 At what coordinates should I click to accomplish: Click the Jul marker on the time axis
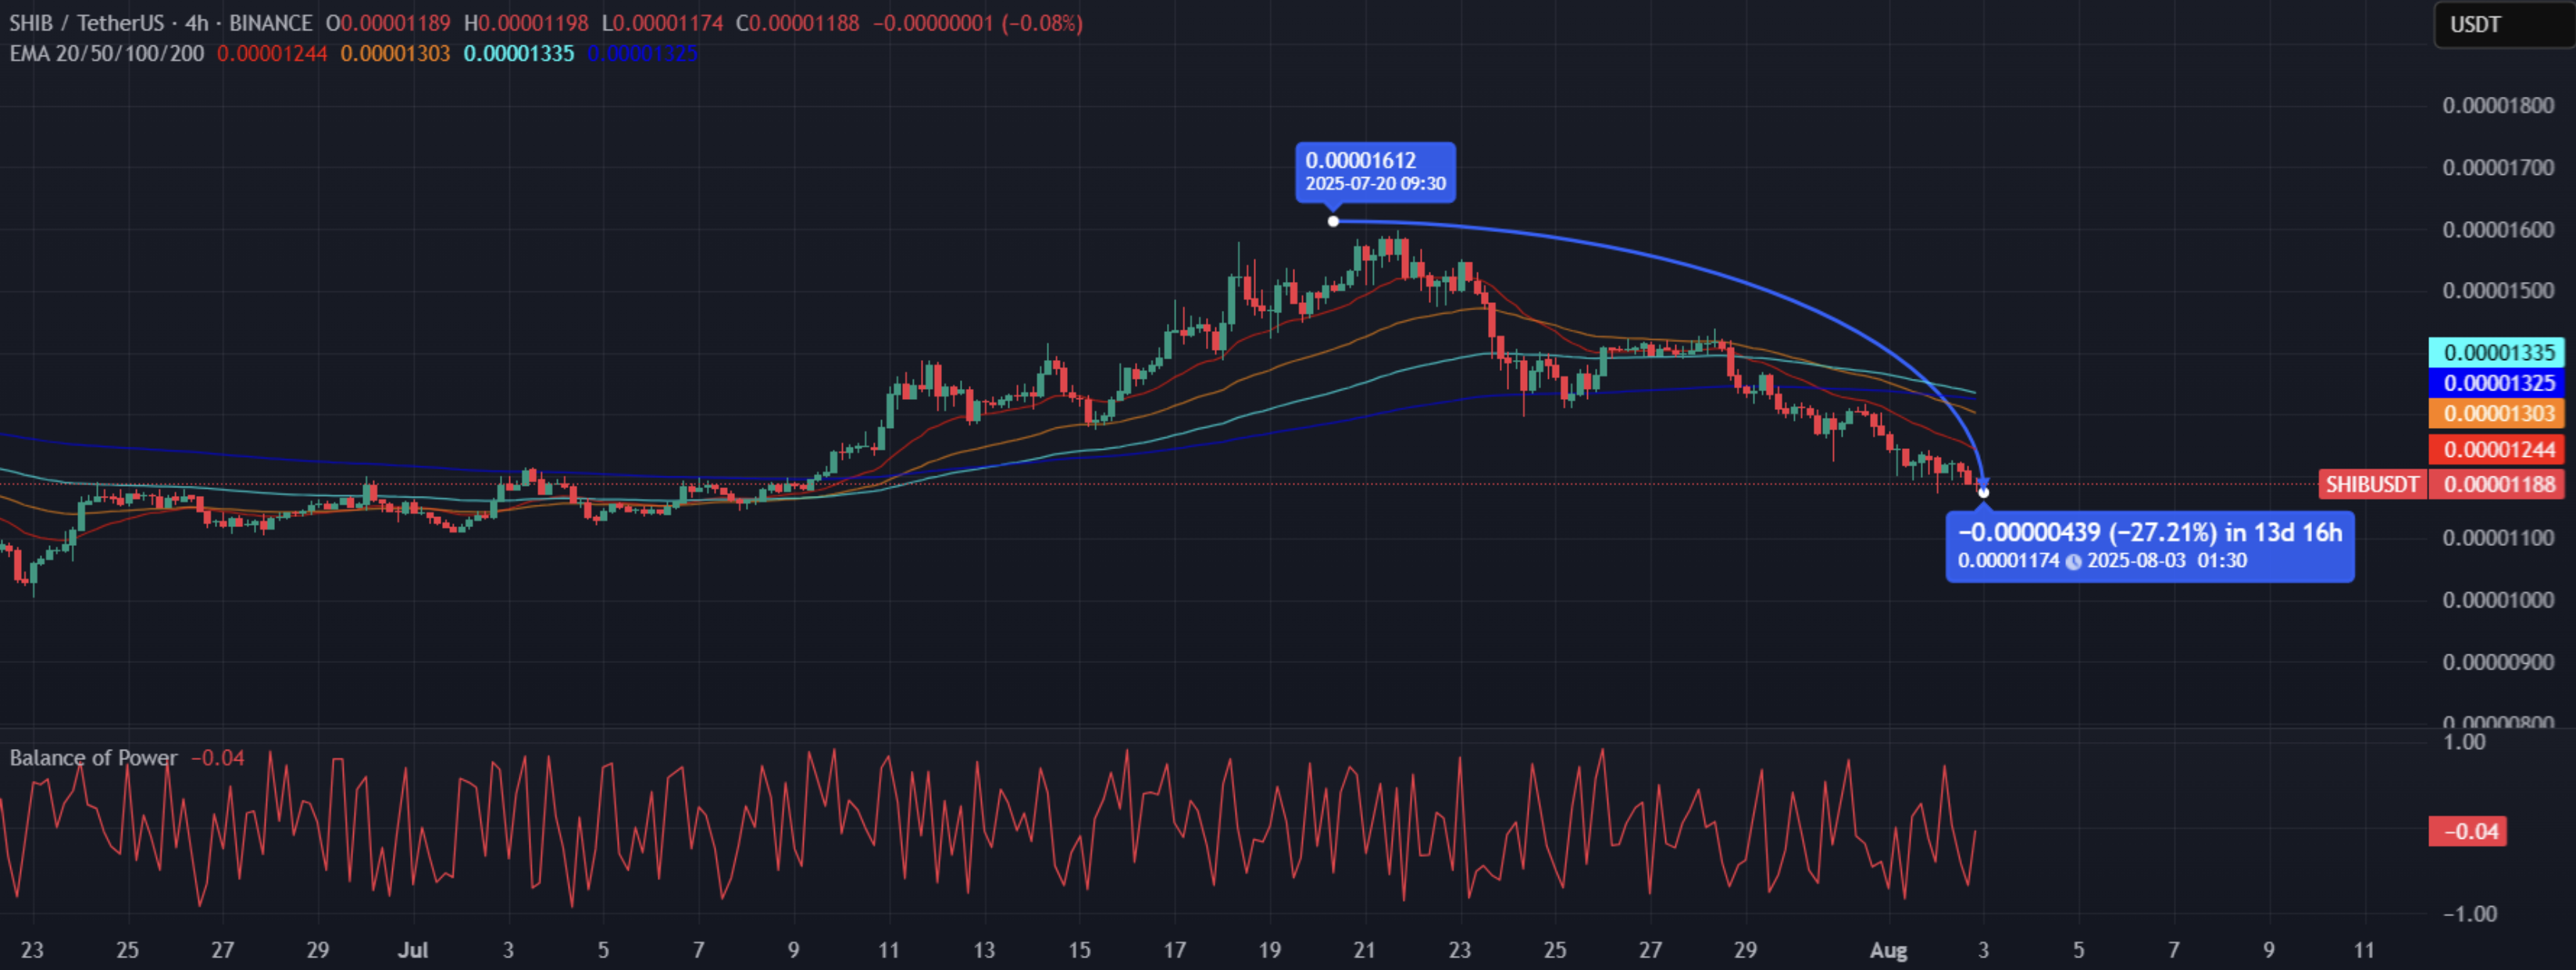[413, 949]
